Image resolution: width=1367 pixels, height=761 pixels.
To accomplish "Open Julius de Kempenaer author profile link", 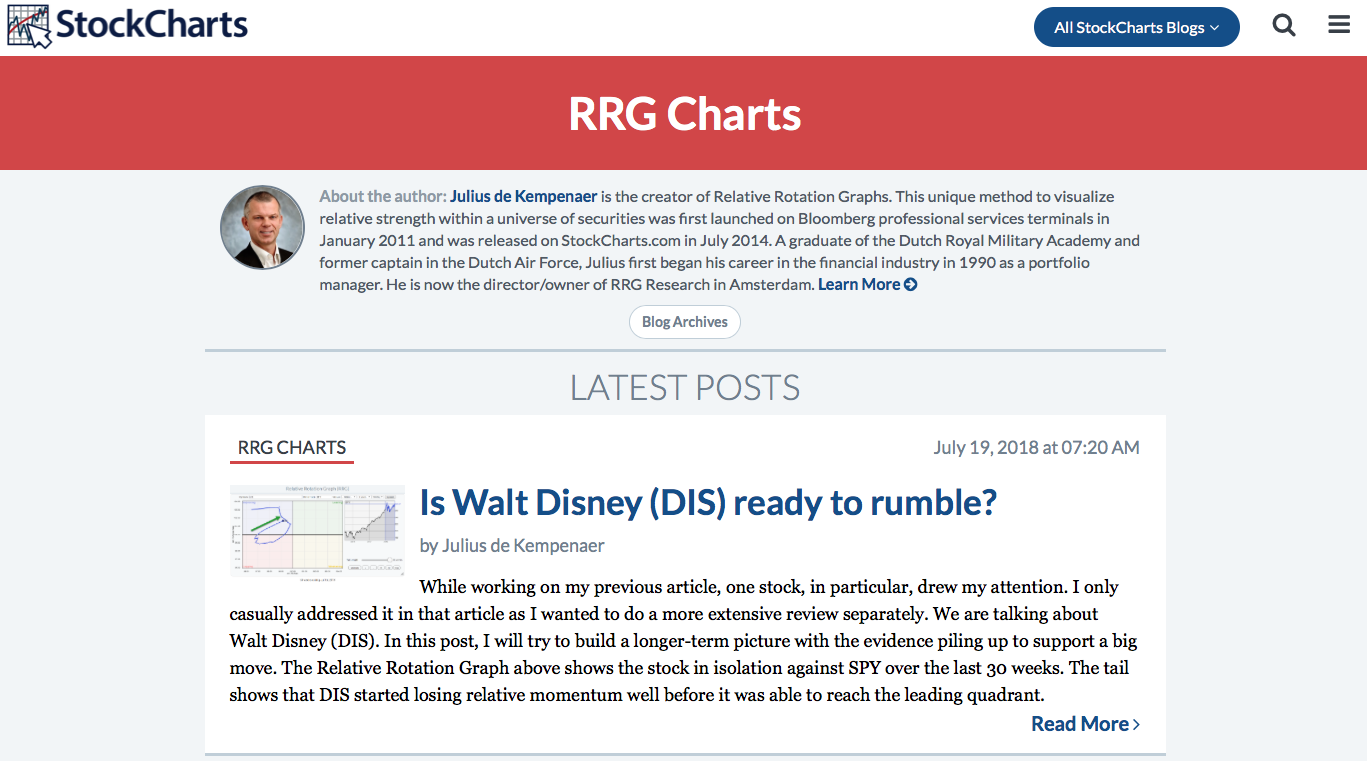I will 524,196.
